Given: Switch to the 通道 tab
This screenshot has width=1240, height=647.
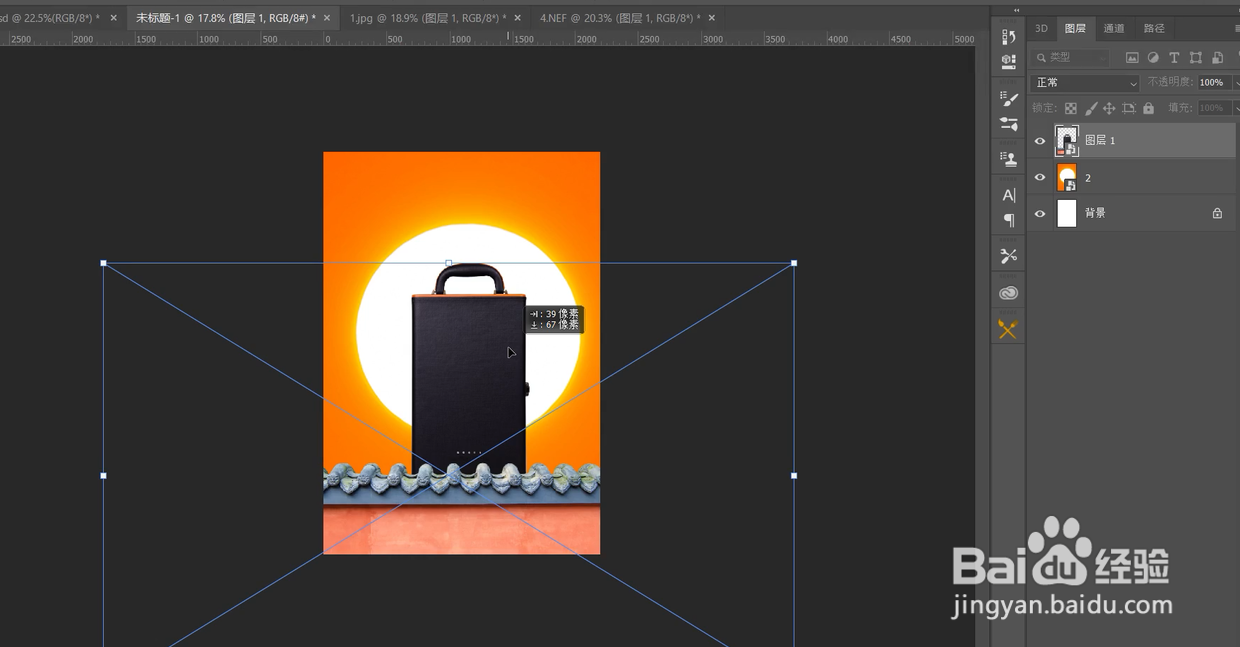Looking at the screenshot, I should tap(1113, 29).
